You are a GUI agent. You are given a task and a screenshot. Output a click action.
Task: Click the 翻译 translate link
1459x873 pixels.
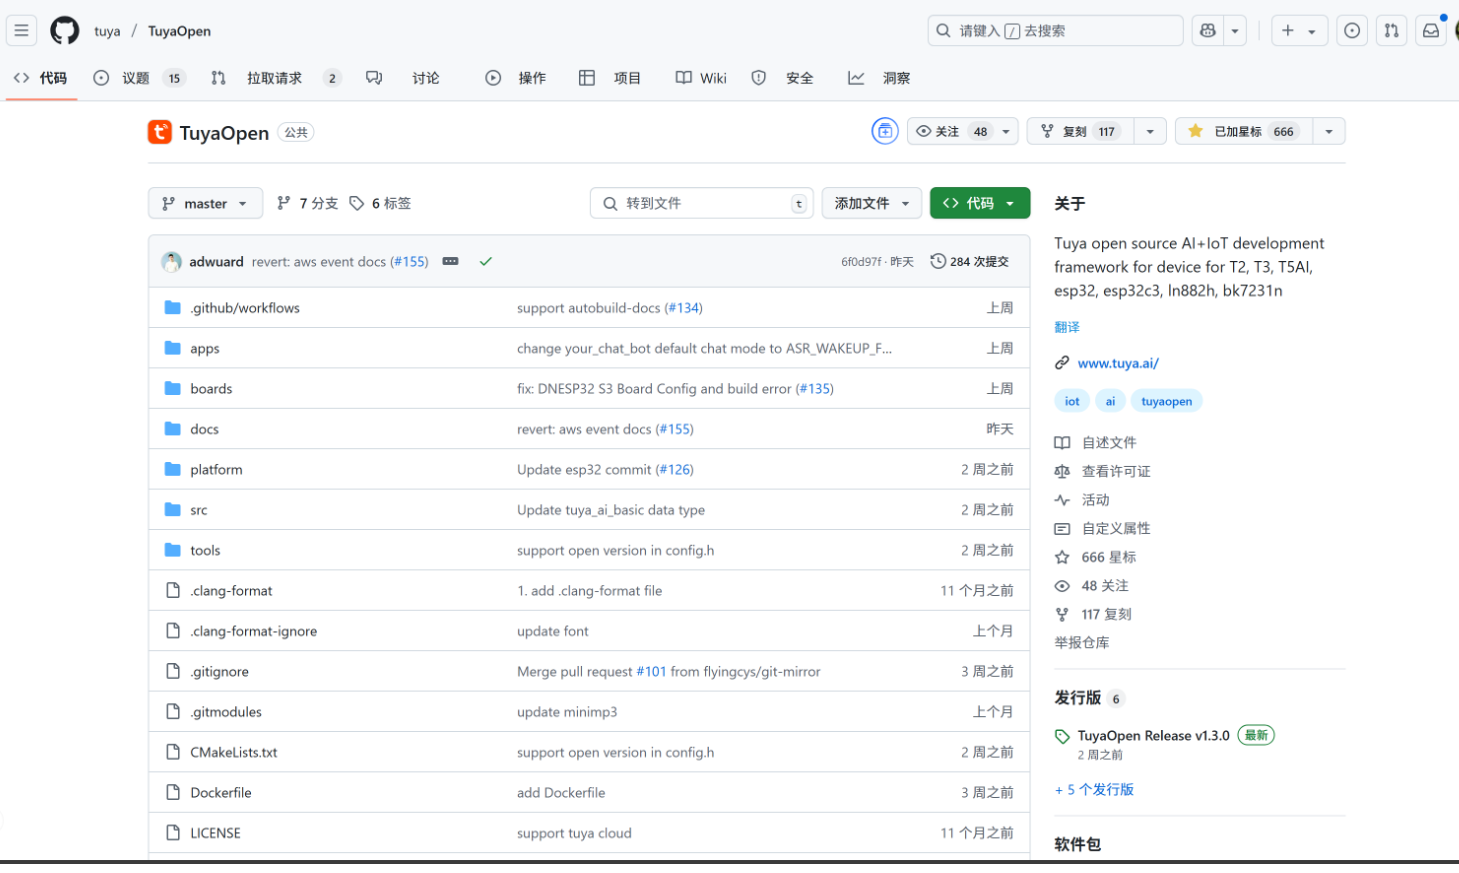pos(1067,327)
